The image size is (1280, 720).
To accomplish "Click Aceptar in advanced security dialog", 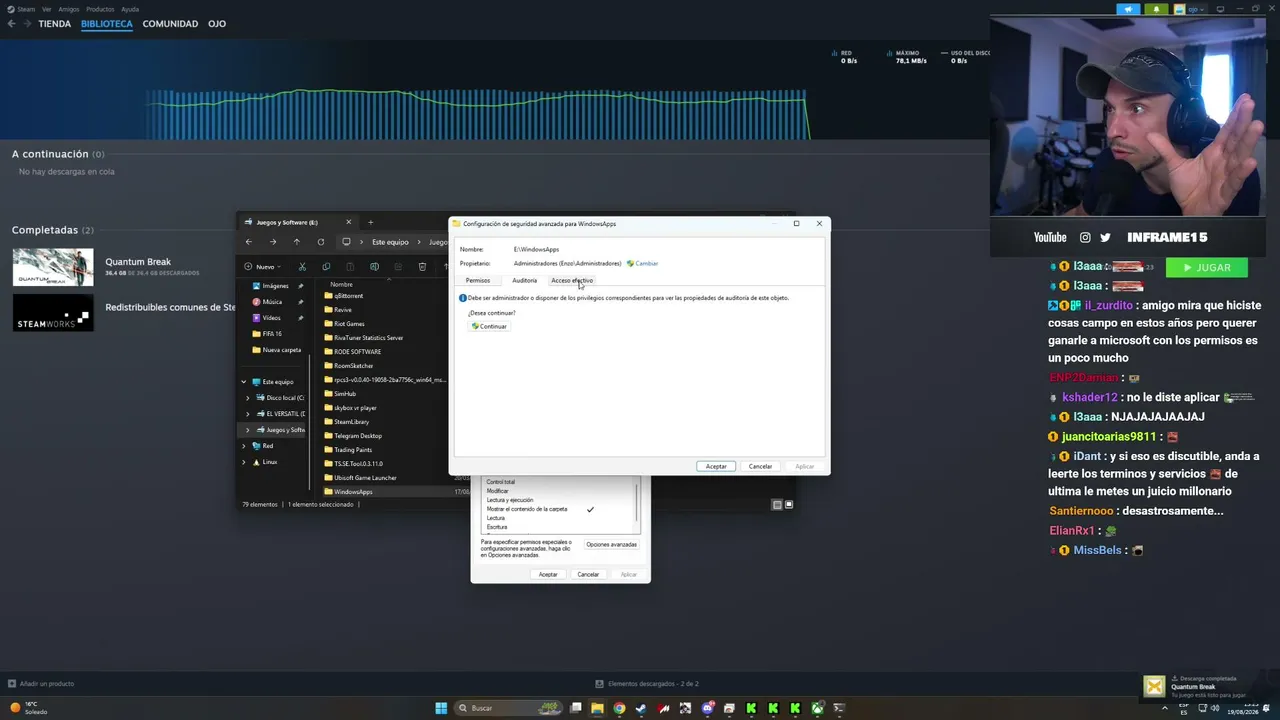I will point(716,466).
